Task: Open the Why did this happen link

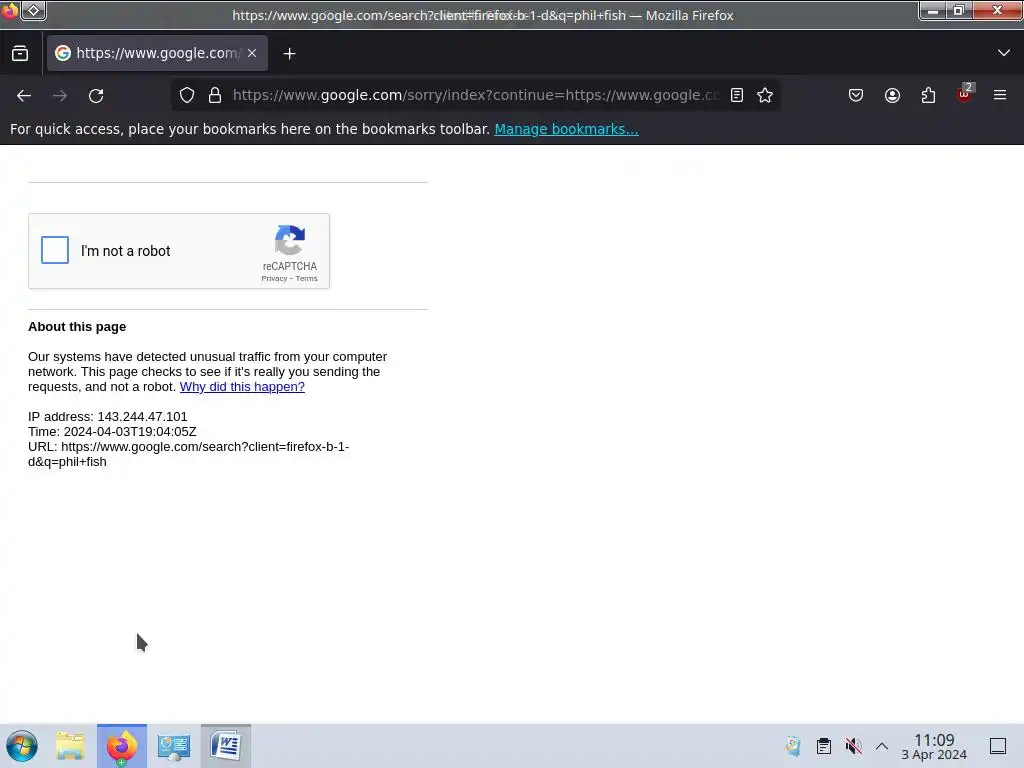Action: click(242, 387)
